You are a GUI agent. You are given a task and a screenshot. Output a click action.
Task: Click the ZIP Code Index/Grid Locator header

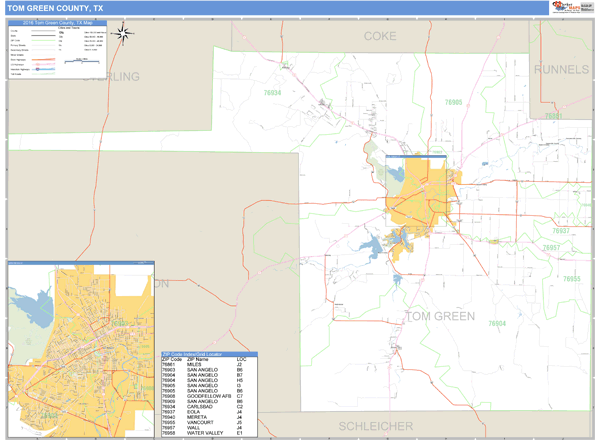pos(209,354)
